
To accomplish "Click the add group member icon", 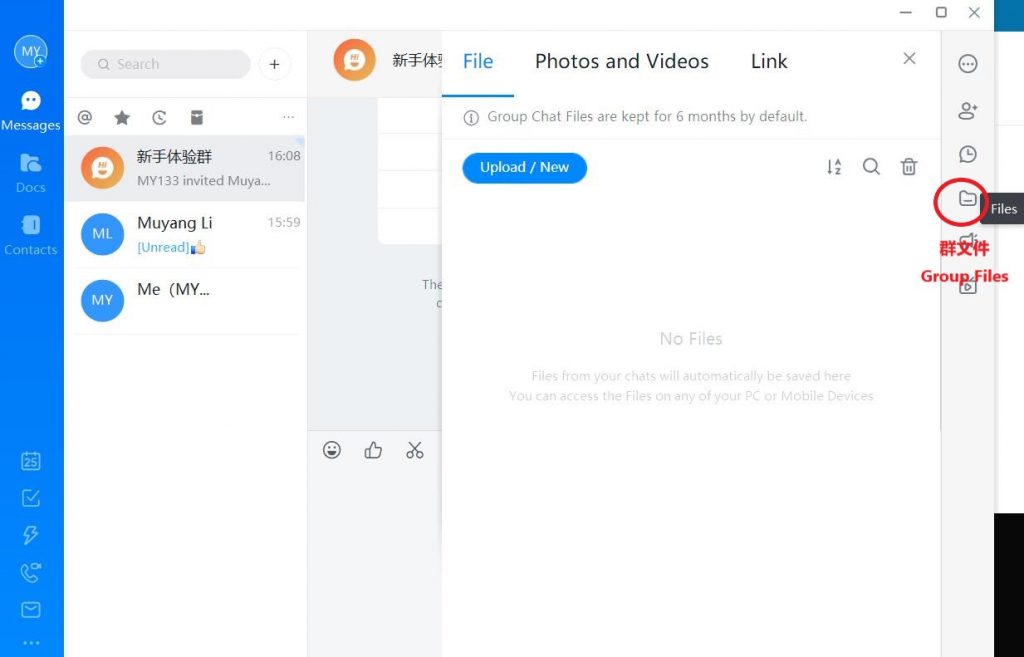I will click(x=967, y=110).
